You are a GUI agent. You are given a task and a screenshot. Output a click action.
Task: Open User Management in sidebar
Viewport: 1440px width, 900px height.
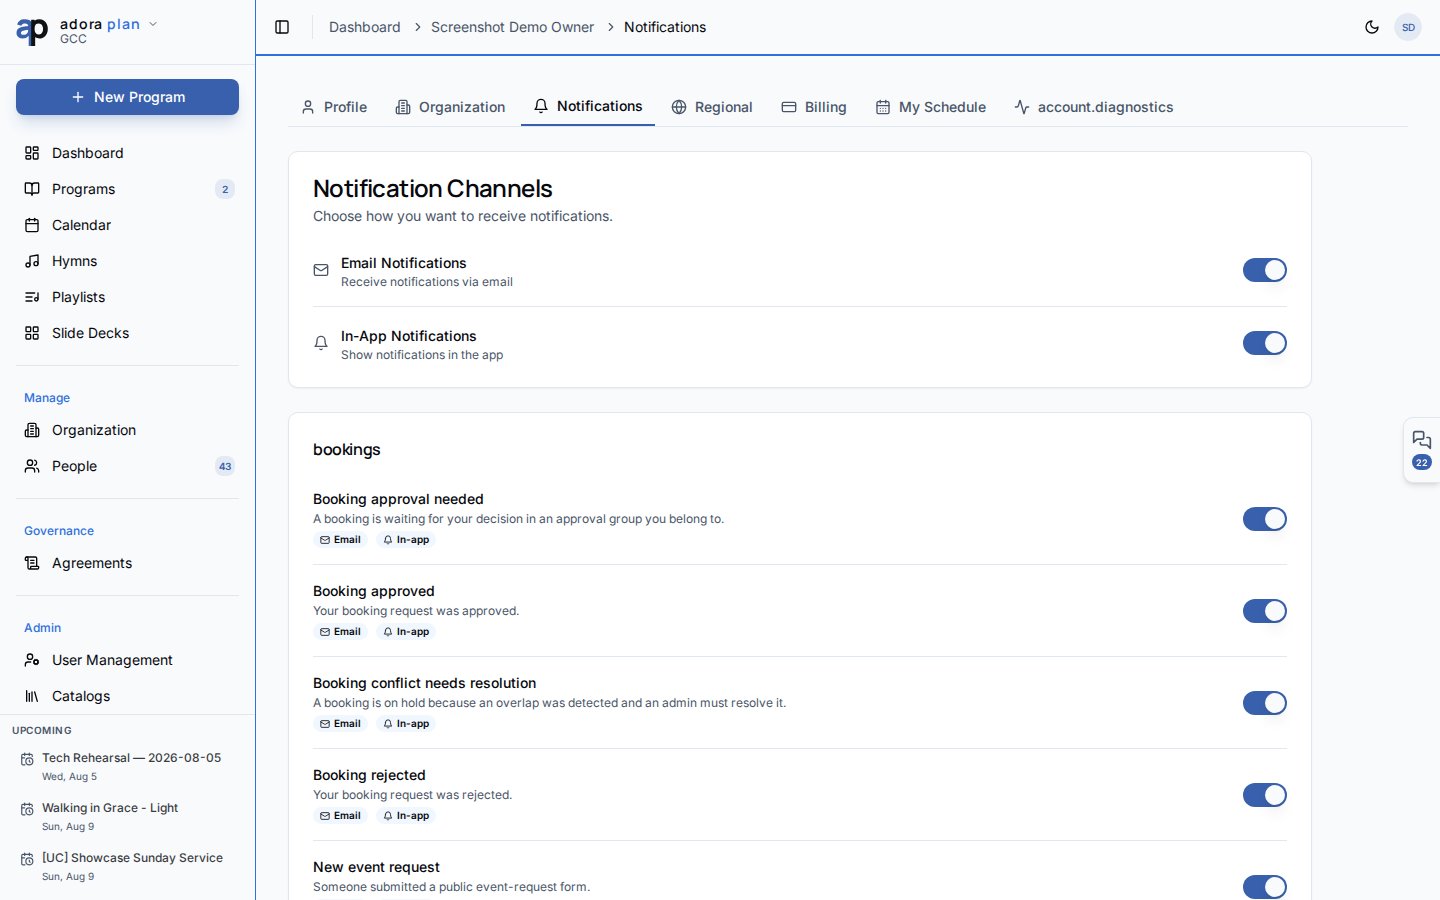127,660
